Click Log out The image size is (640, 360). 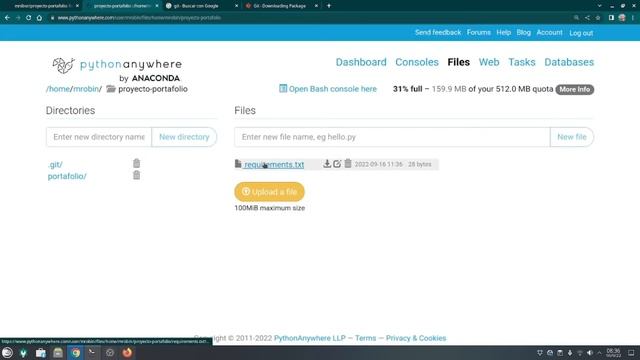point(581,33)
